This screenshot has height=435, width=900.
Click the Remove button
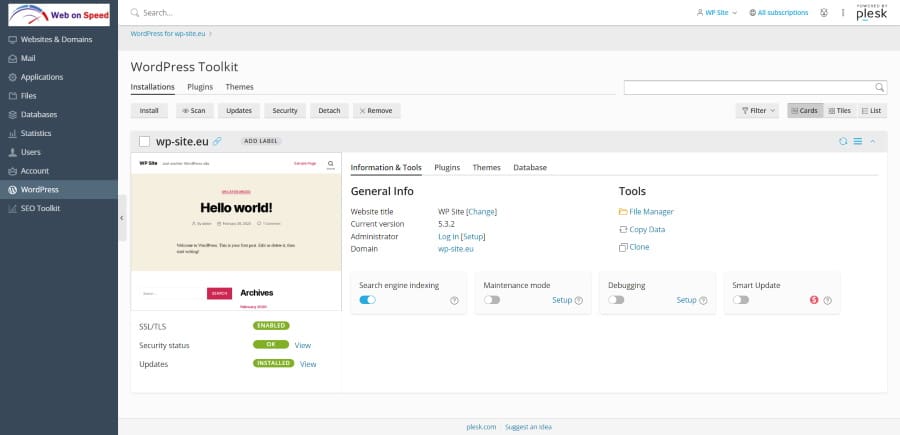tap(377, 111)
